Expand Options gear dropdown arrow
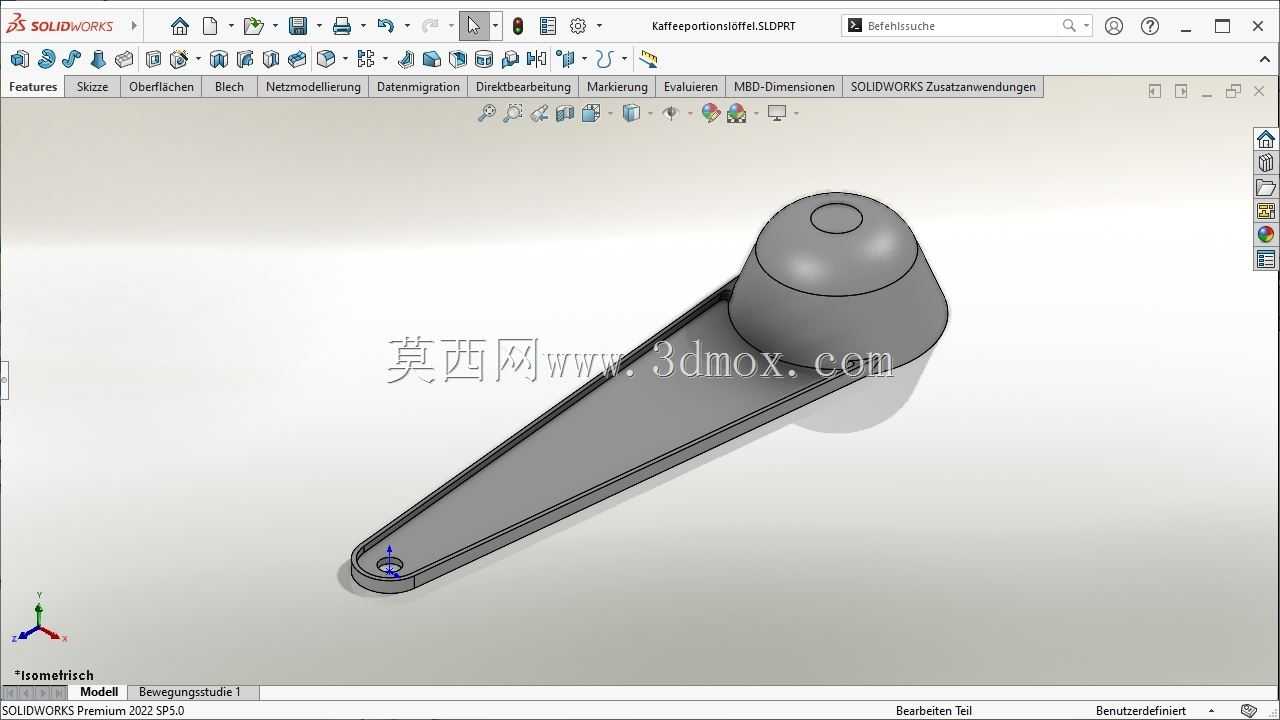The image size is (1280, 720). [599, 26]
